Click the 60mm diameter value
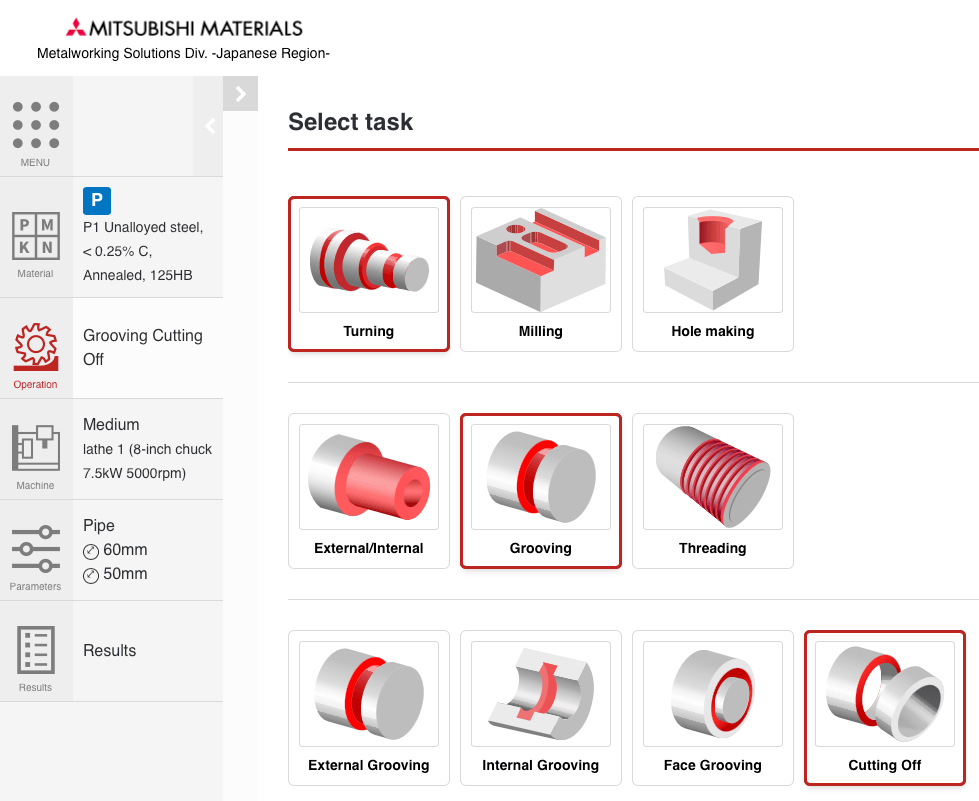979x801 pixels. click(125, 550)
